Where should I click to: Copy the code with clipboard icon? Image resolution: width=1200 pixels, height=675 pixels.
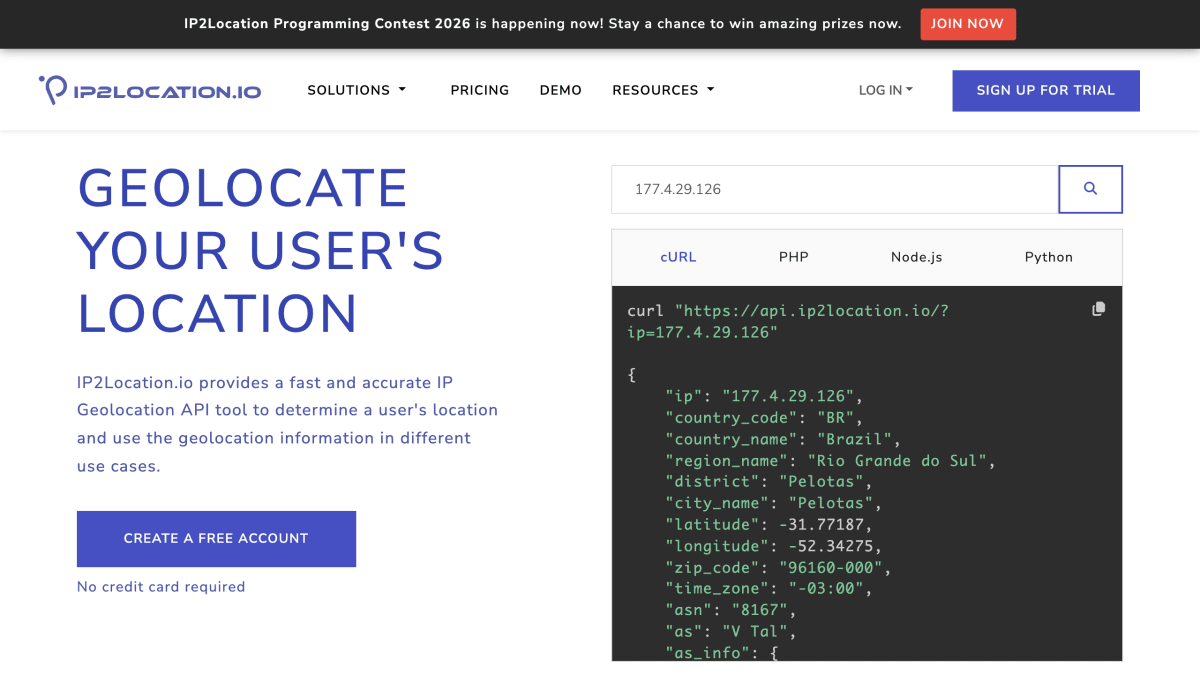pos(1098,309)
